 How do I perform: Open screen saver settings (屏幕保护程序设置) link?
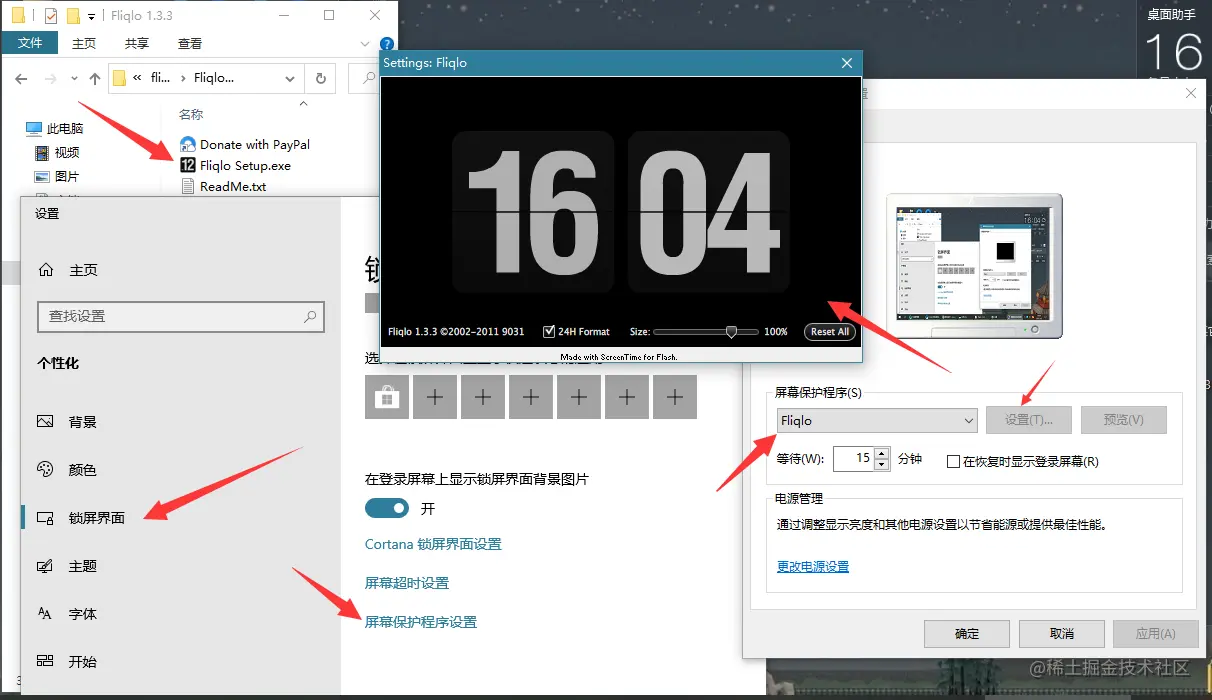[x=421, y=622]
